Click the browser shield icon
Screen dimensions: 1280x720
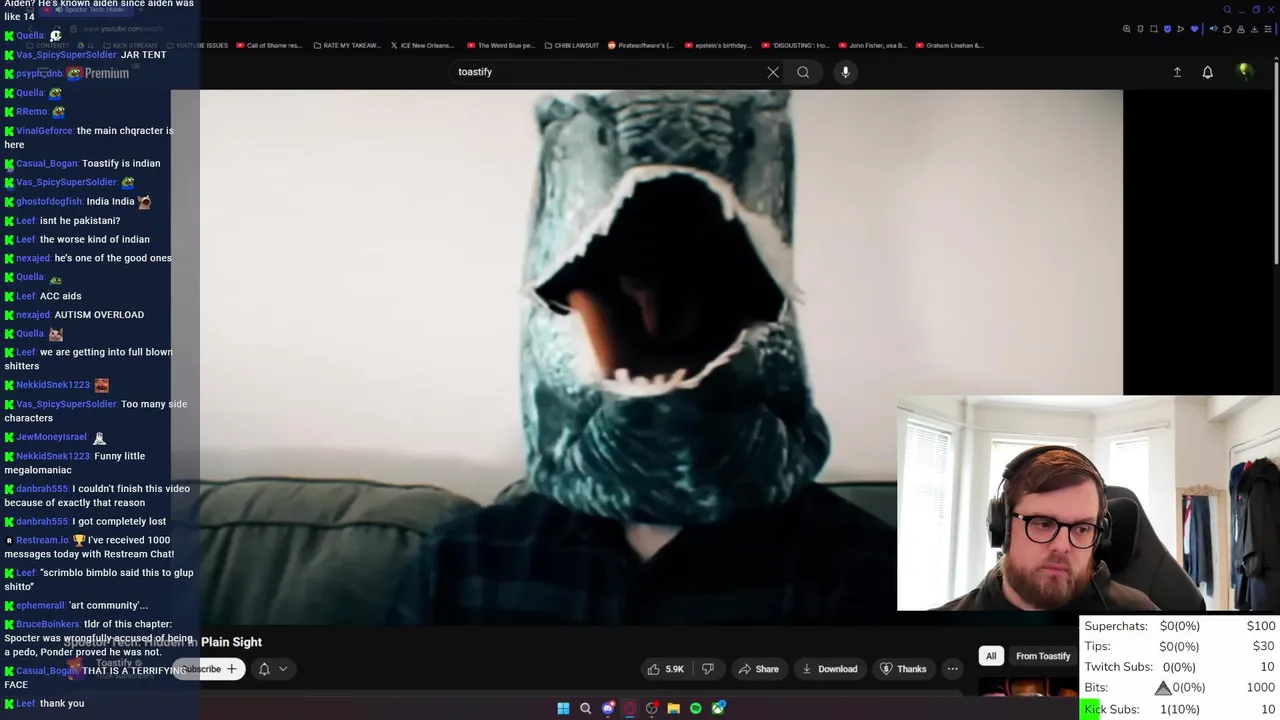[1167, 29]
